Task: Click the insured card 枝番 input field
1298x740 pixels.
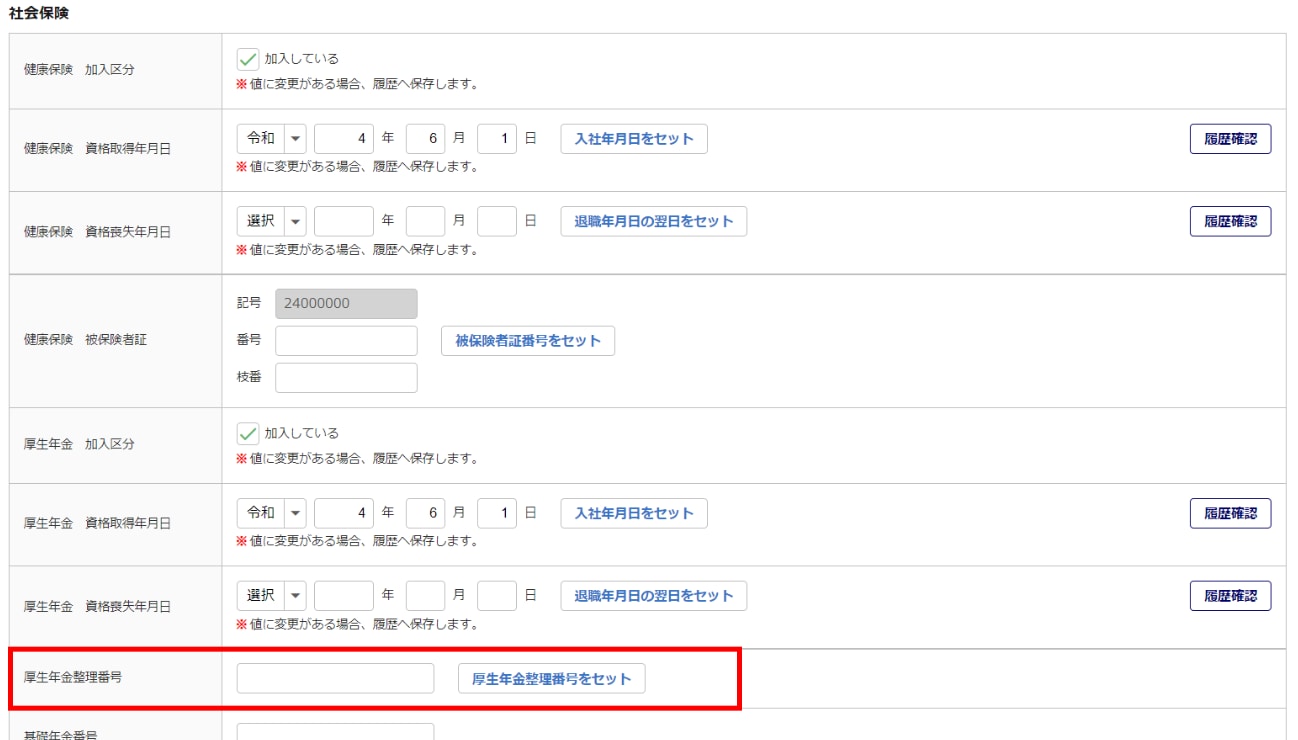Action: (346, 378)
